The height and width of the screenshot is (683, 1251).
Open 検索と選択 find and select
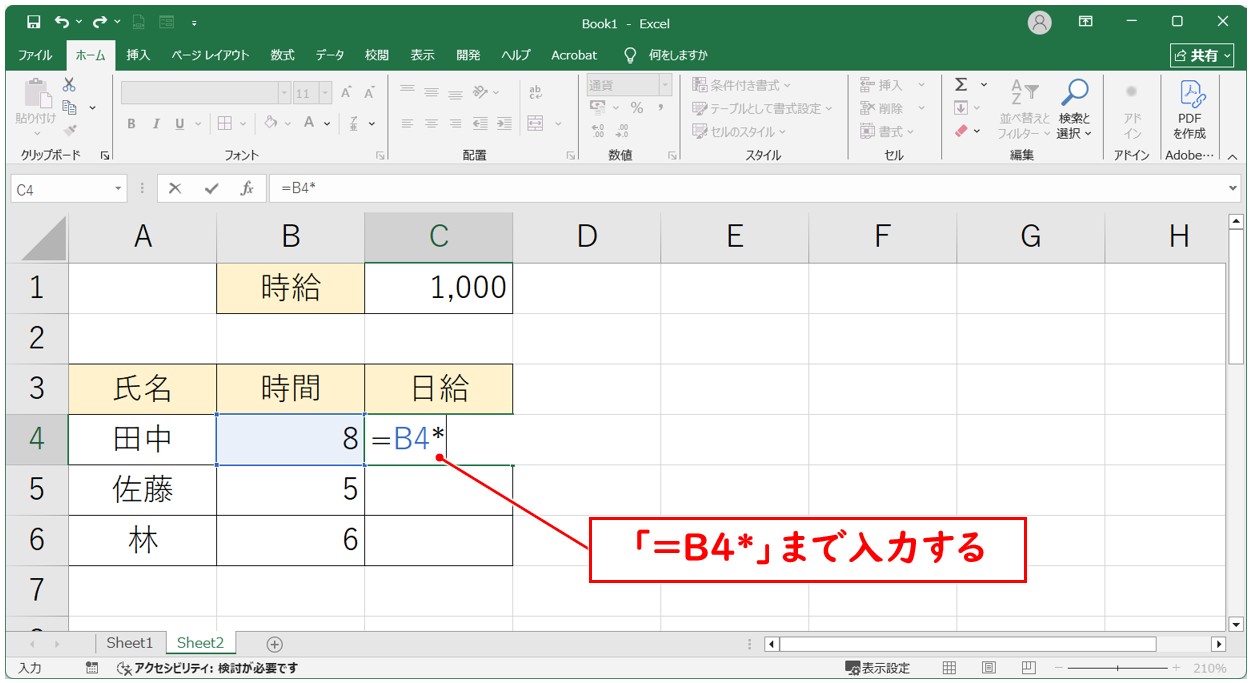pos(1075,108)
